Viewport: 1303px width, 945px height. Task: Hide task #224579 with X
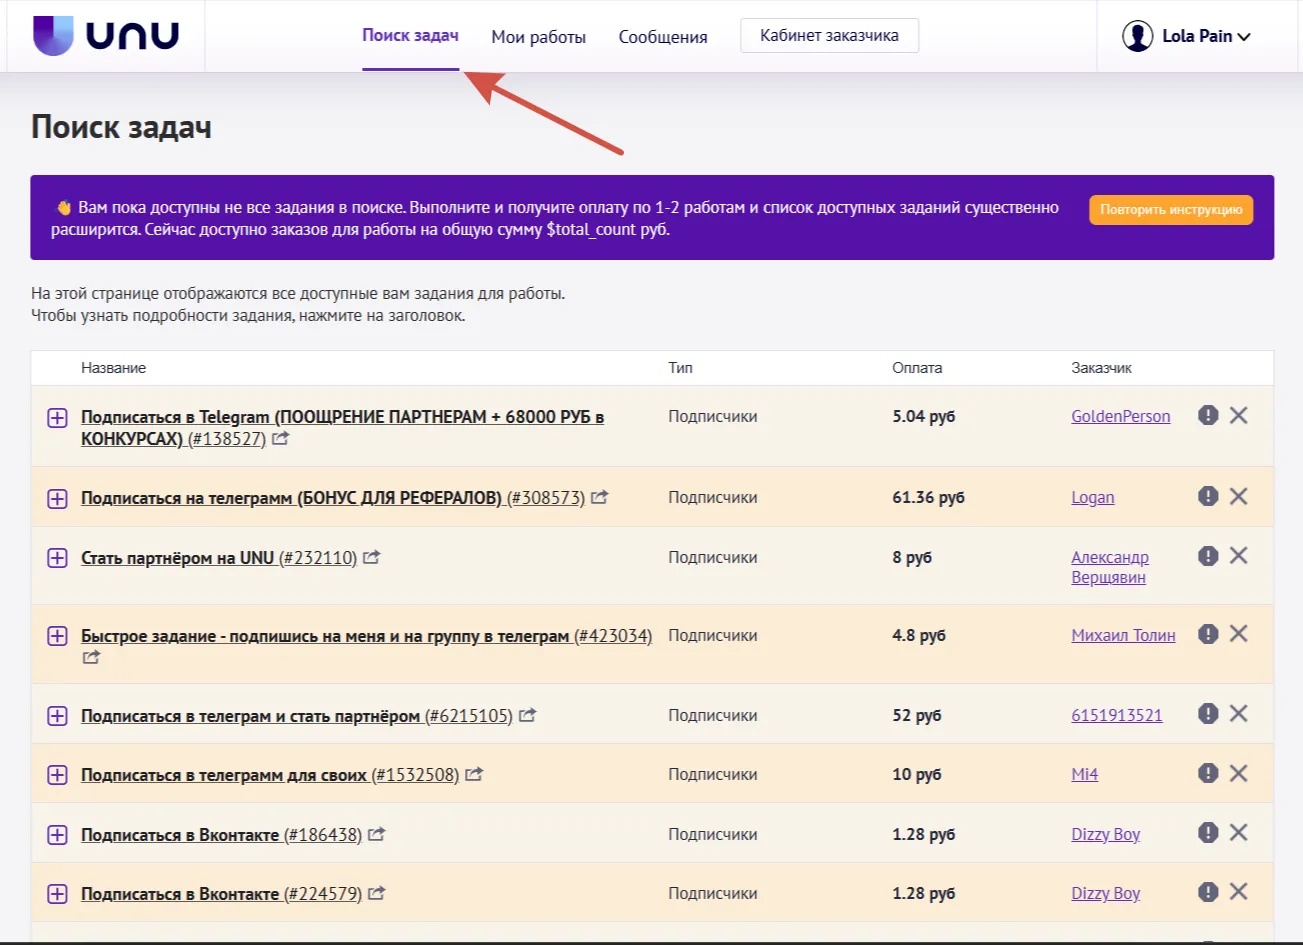click(1238, 892)
